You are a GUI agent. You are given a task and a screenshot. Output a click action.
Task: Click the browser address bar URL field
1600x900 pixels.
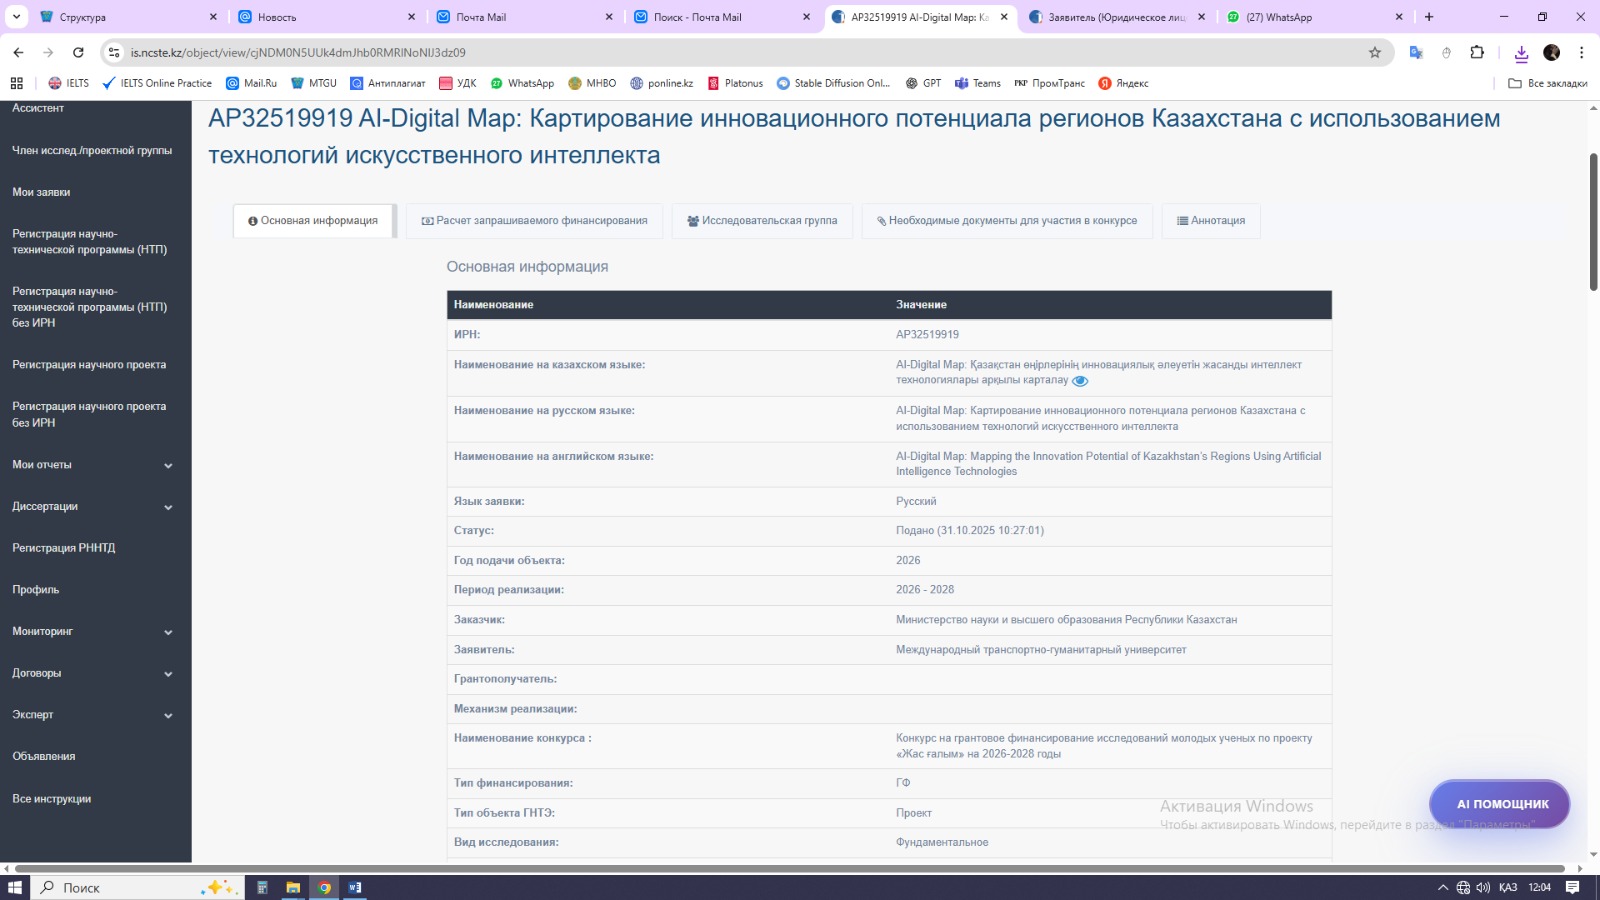tap(700, 53)
